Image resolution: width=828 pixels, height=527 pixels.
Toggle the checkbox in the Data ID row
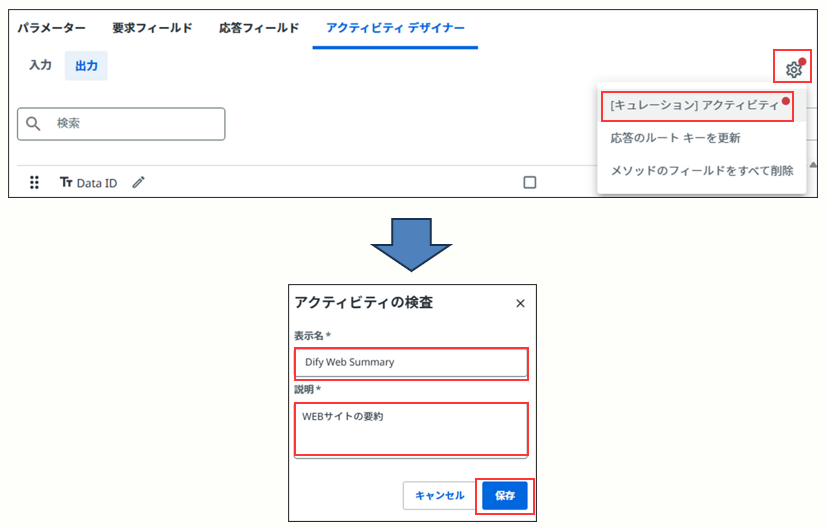click(x=530, y=182)
